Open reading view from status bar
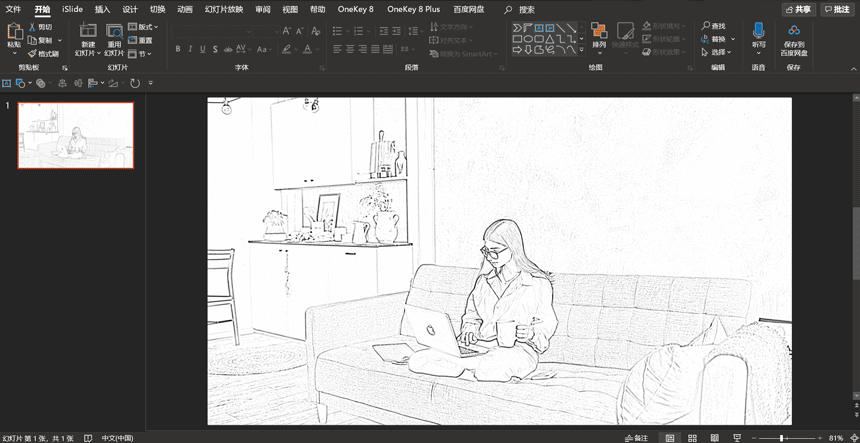This screenshot has width=860, height=443. [x=714, y=438]
